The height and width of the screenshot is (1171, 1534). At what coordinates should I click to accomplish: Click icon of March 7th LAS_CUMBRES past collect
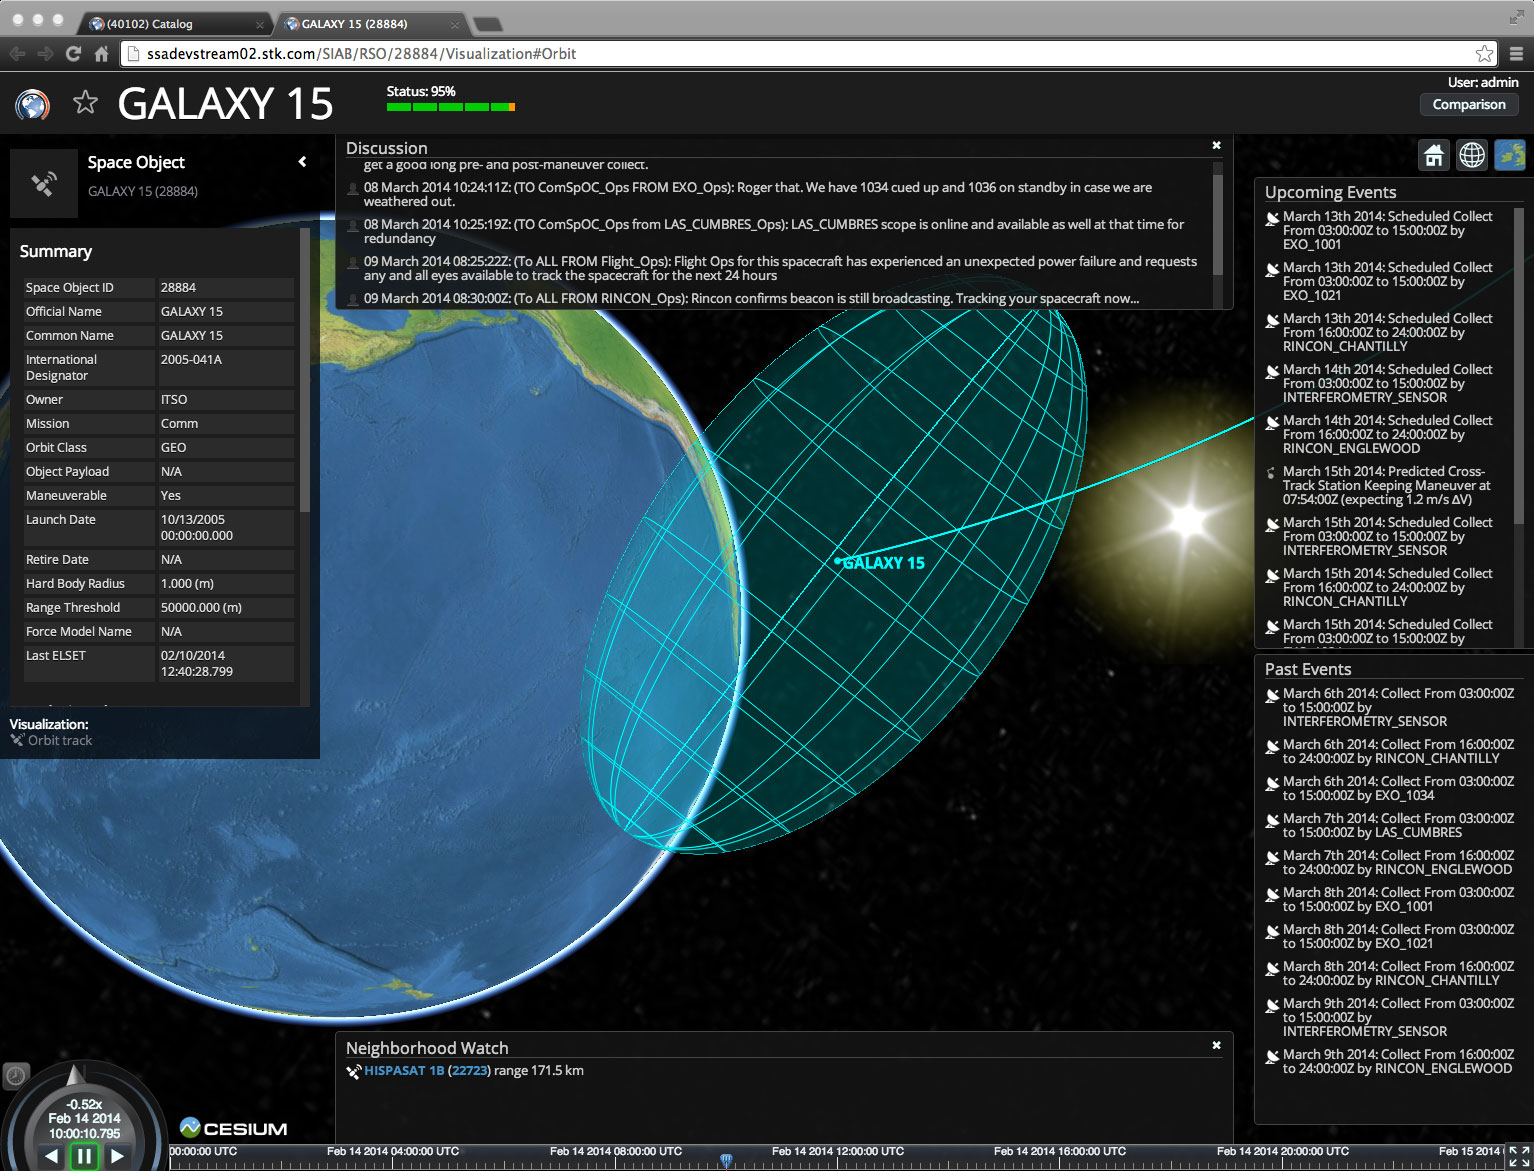pyautogui.click(x=1273, y=820)
